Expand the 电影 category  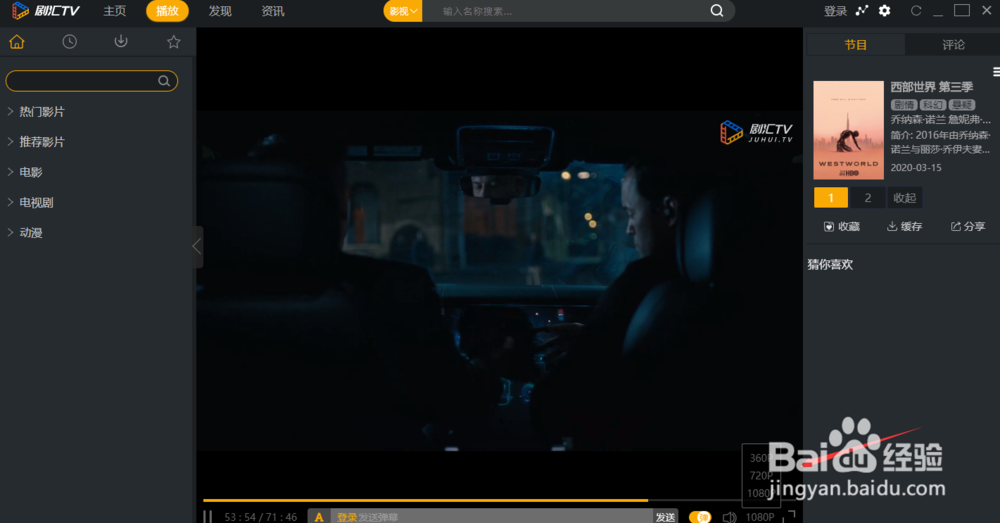tap(26, 172)
